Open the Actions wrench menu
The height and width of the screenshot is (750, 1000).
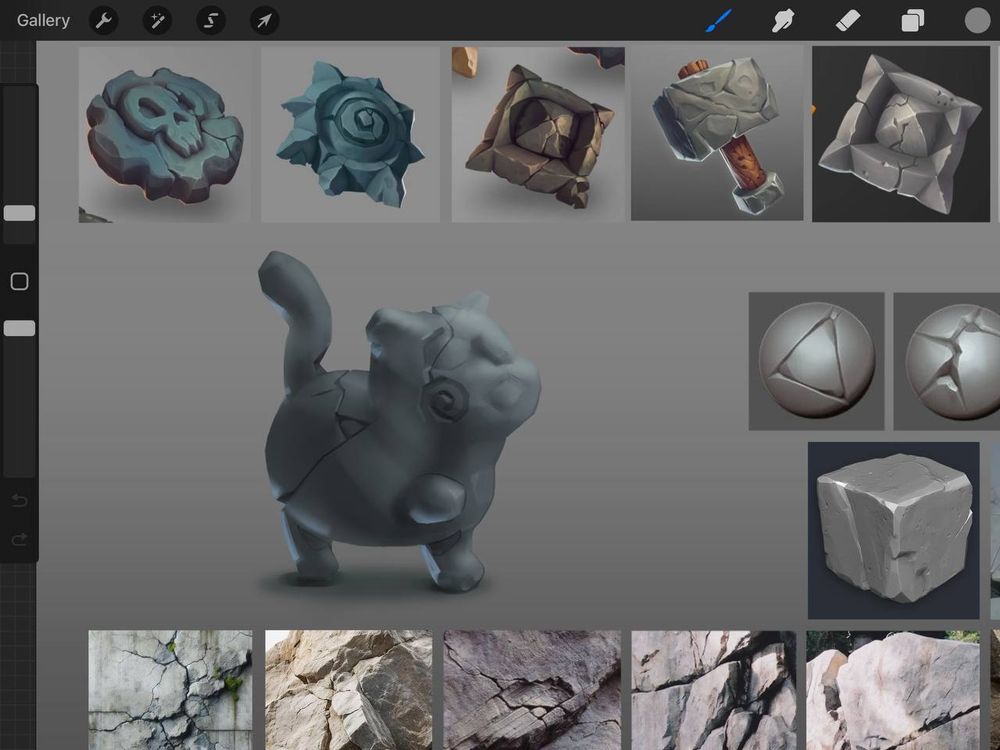pos(103,21)
